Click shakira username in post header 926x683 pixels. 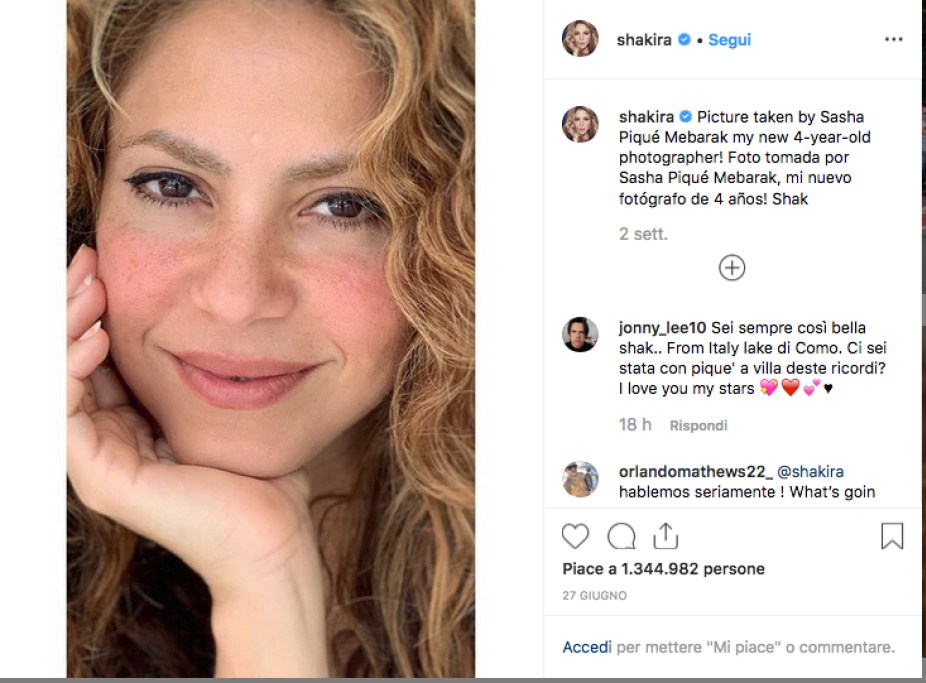[x=645, y=40]
